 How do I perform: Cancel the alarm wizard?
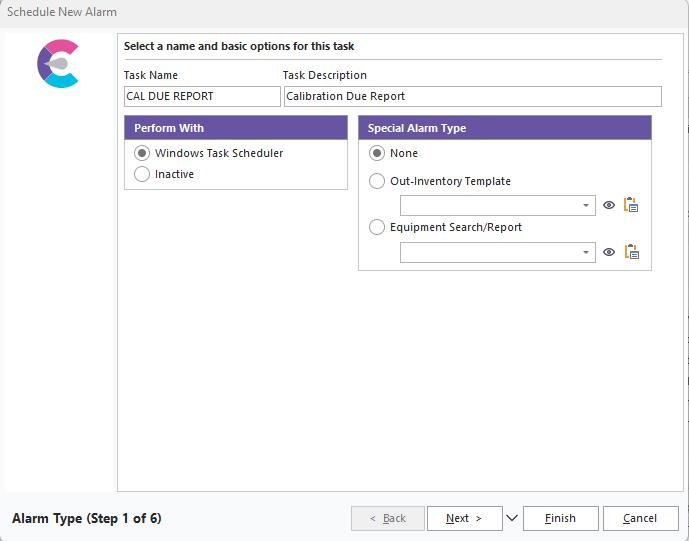click(x=640, y=518)
